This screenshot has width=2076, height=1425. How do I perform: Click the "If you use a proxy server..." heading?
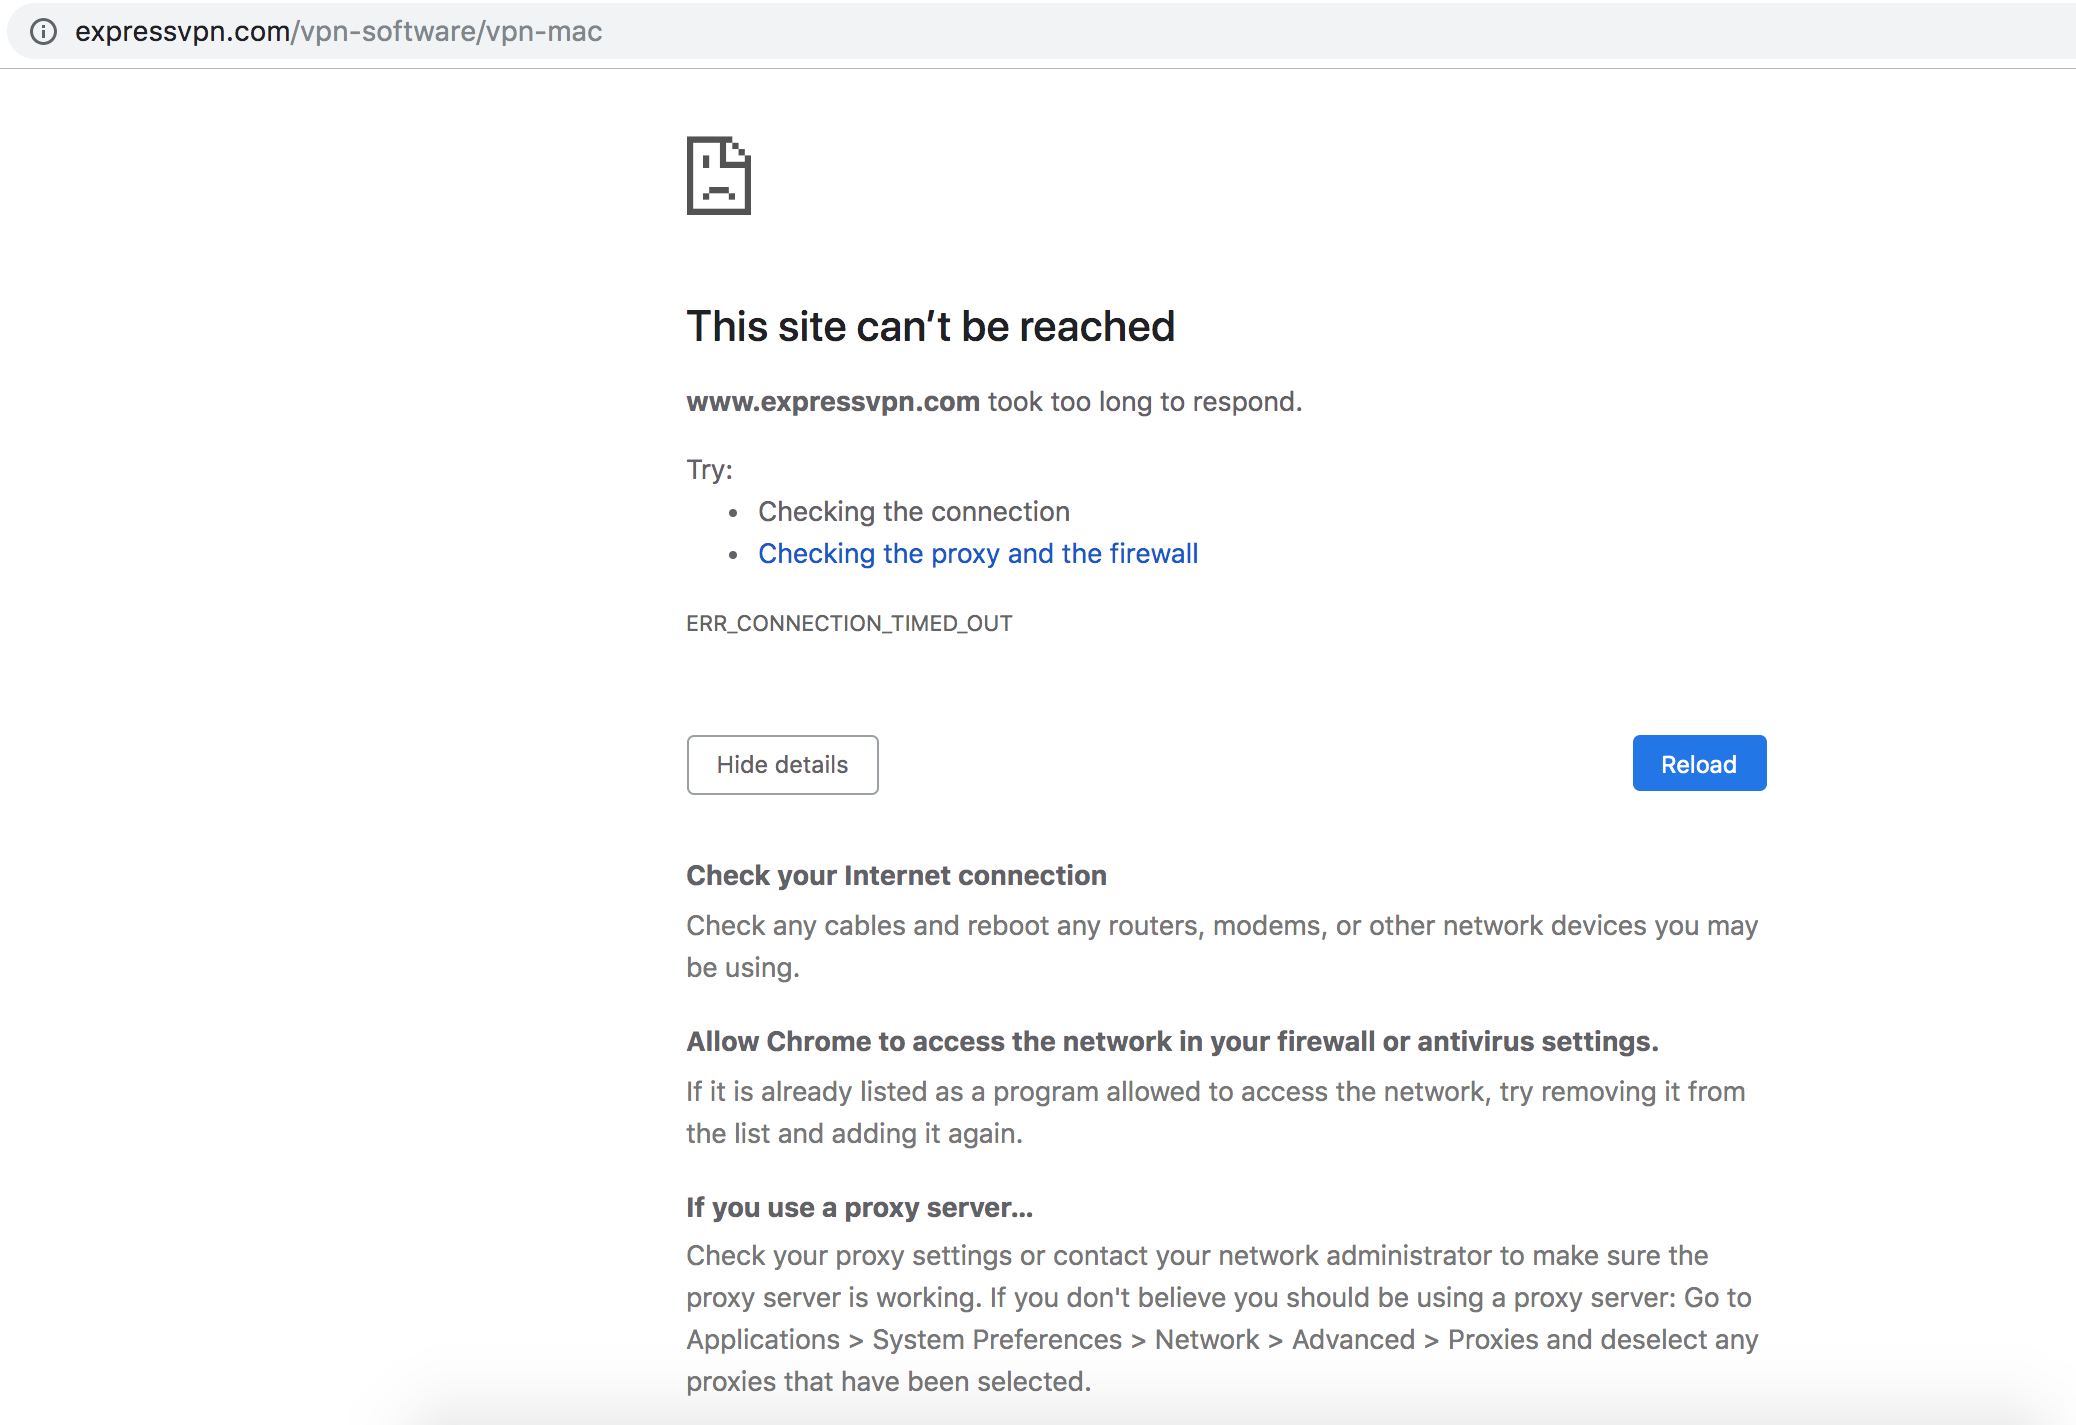(859, 1208)
